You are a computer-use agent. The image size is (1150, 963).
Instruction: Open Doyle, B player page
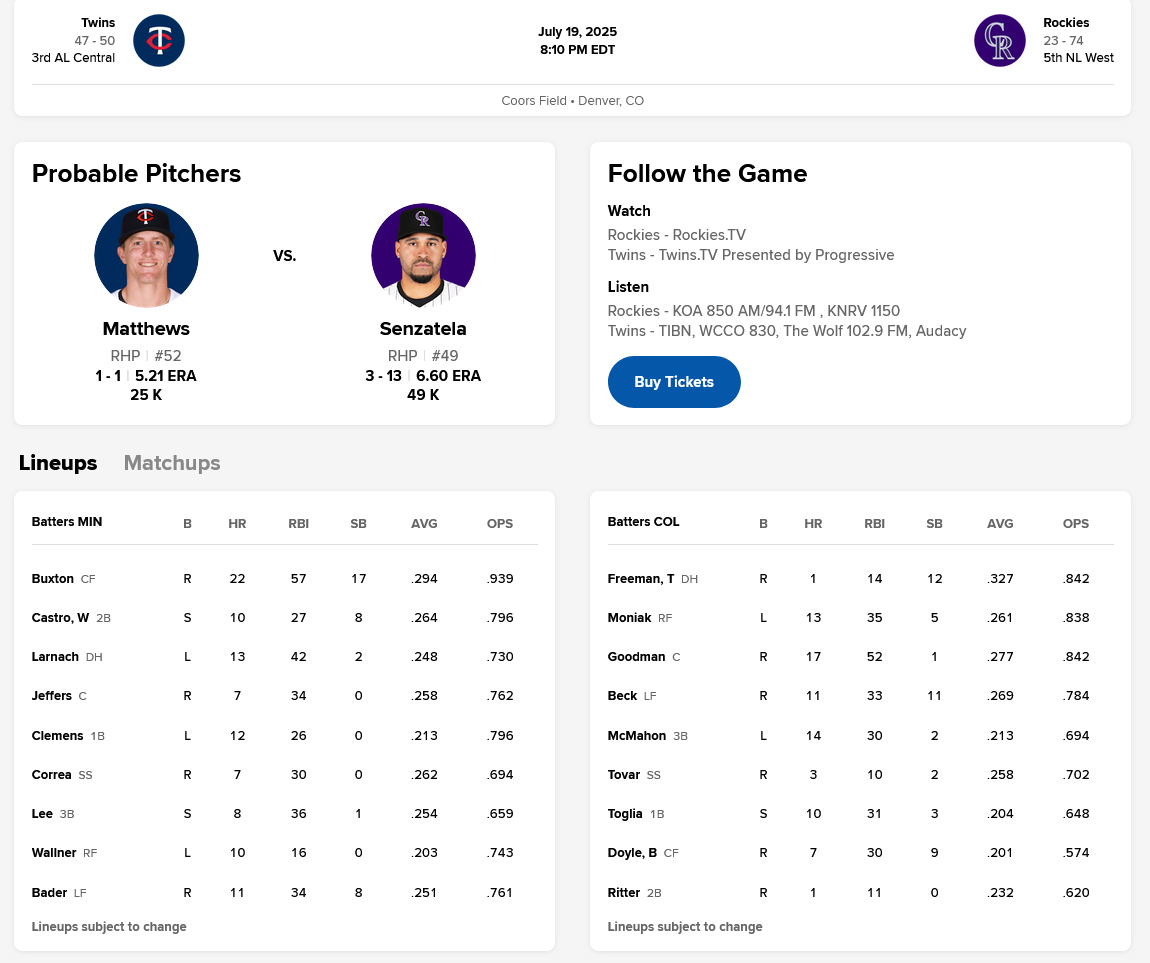tap(632, 853)
